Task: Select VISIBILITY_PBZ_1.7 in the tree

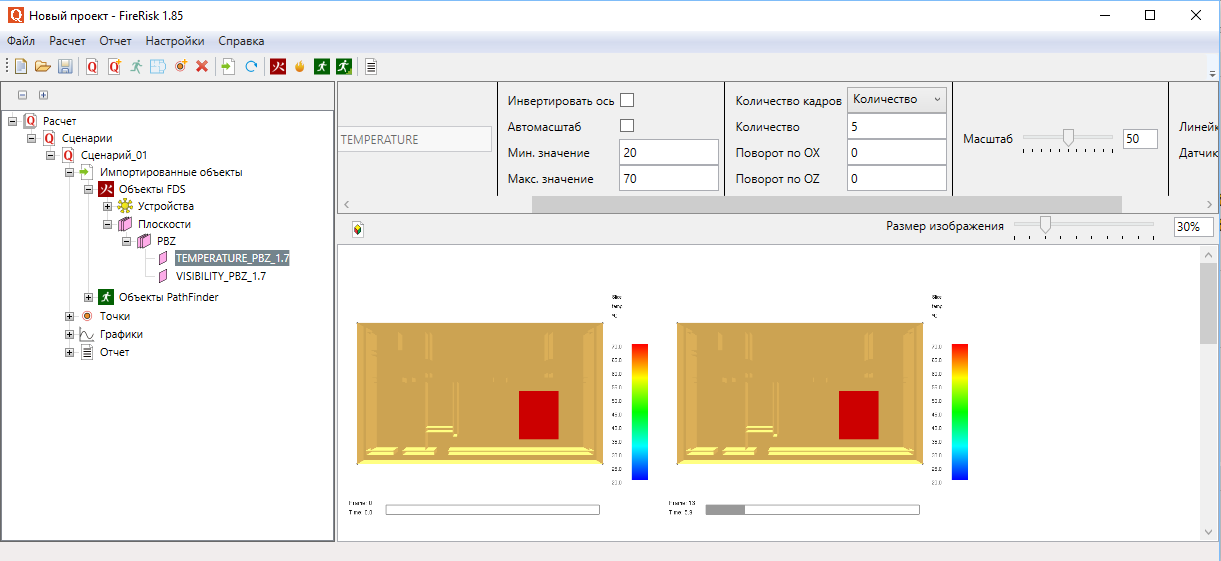Action: pyautogui.click(x=220, y=276)
